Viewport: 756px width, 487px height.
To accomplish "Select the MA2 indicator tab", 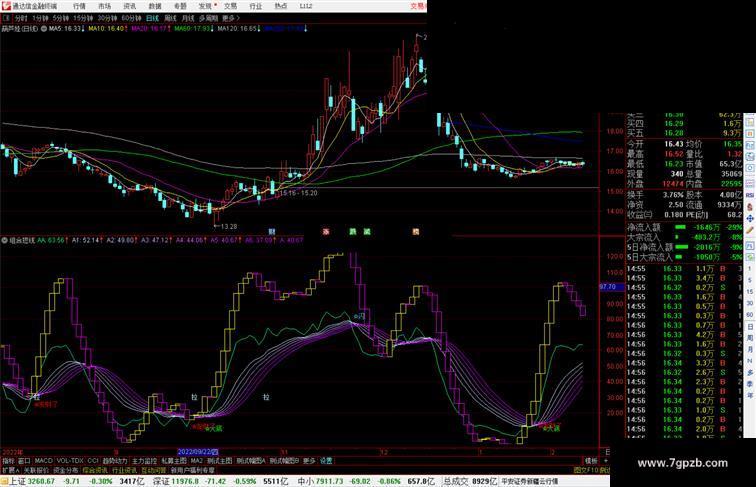I will (196, 461).
